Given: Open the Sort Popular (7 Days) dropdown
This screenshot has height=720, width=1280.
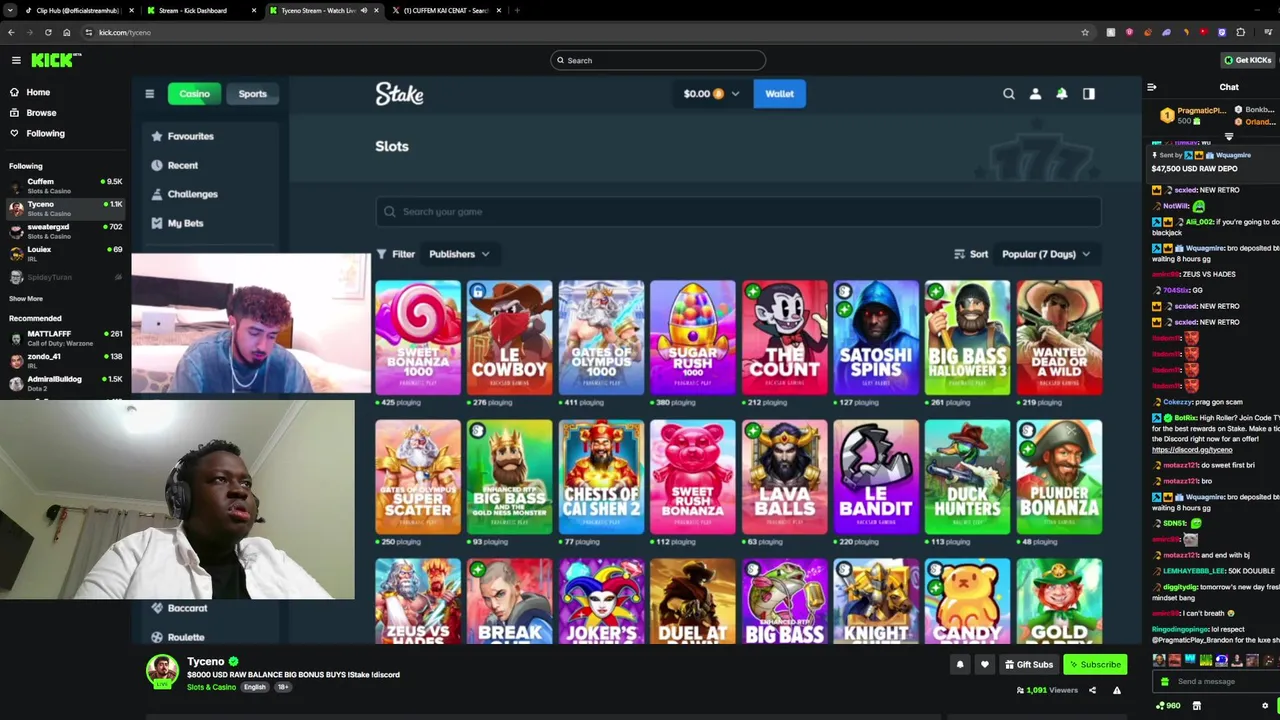Looking at the screenshot, I should (x=1046, y=254).
